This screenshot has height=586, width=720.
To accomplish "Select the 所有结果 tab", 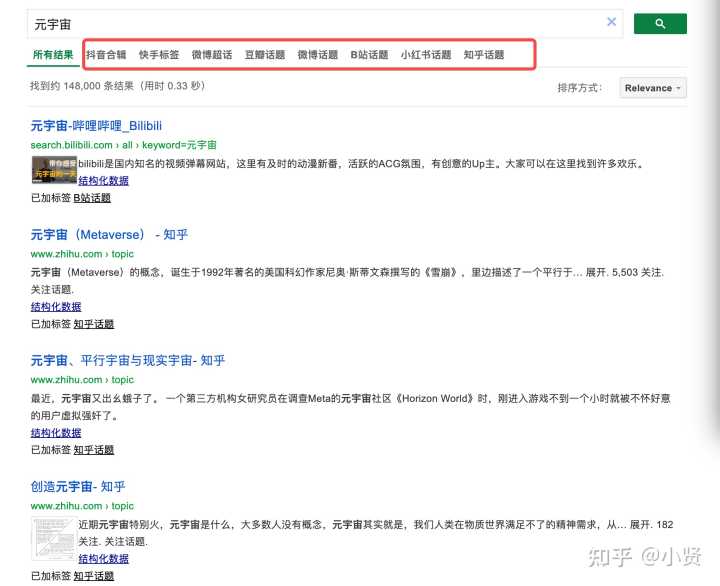I will coord(53,55).
